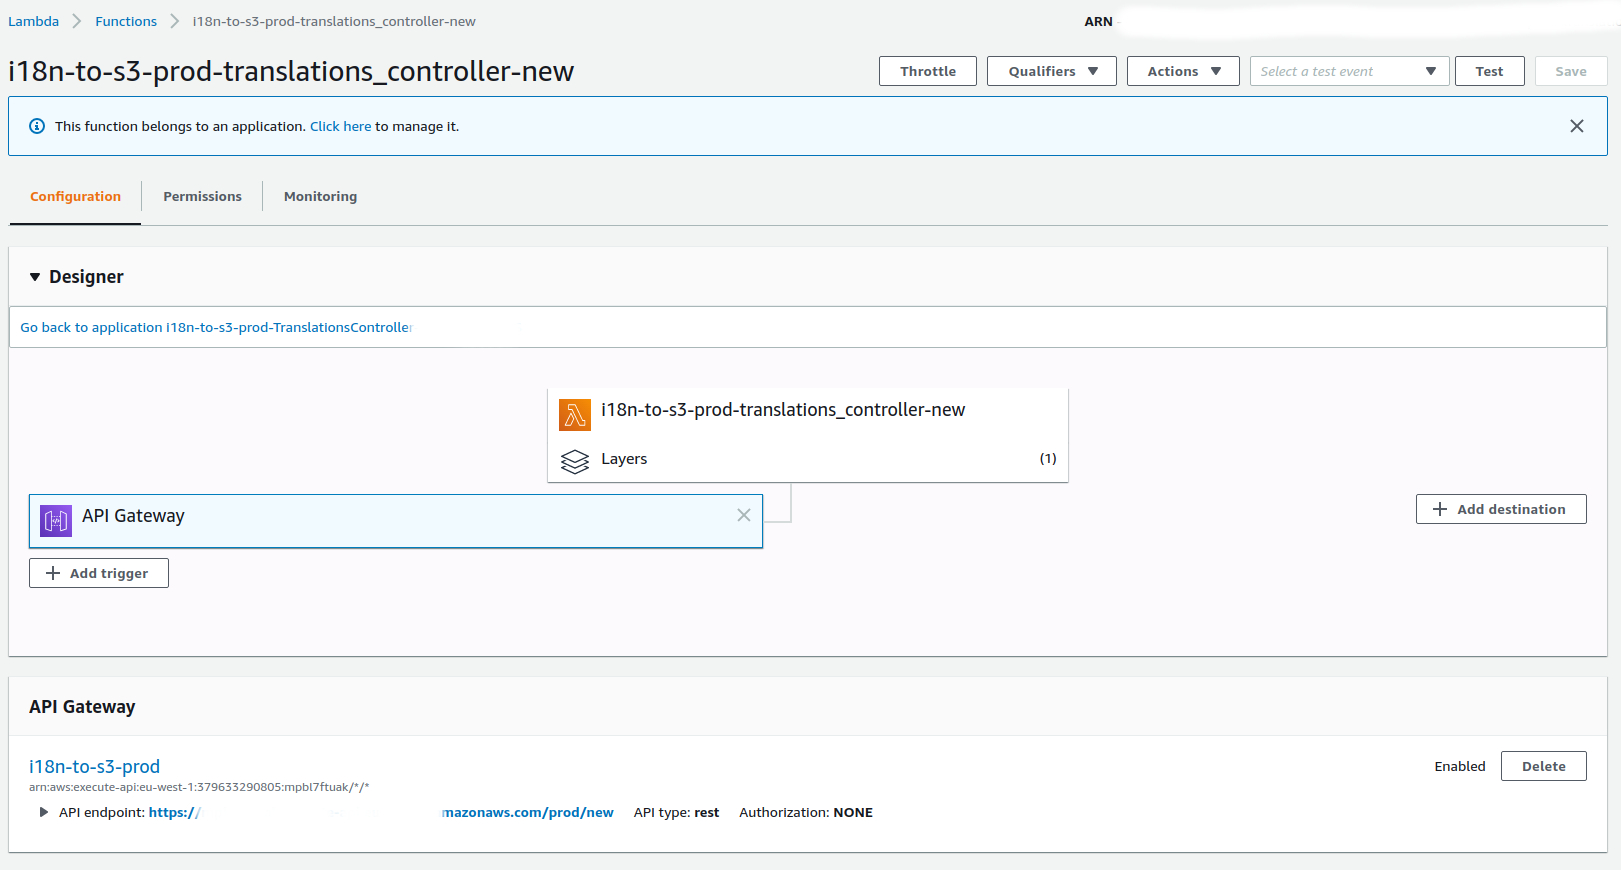
Task: Switch to the Permissions tab
Action: click(x=202, y=197)
